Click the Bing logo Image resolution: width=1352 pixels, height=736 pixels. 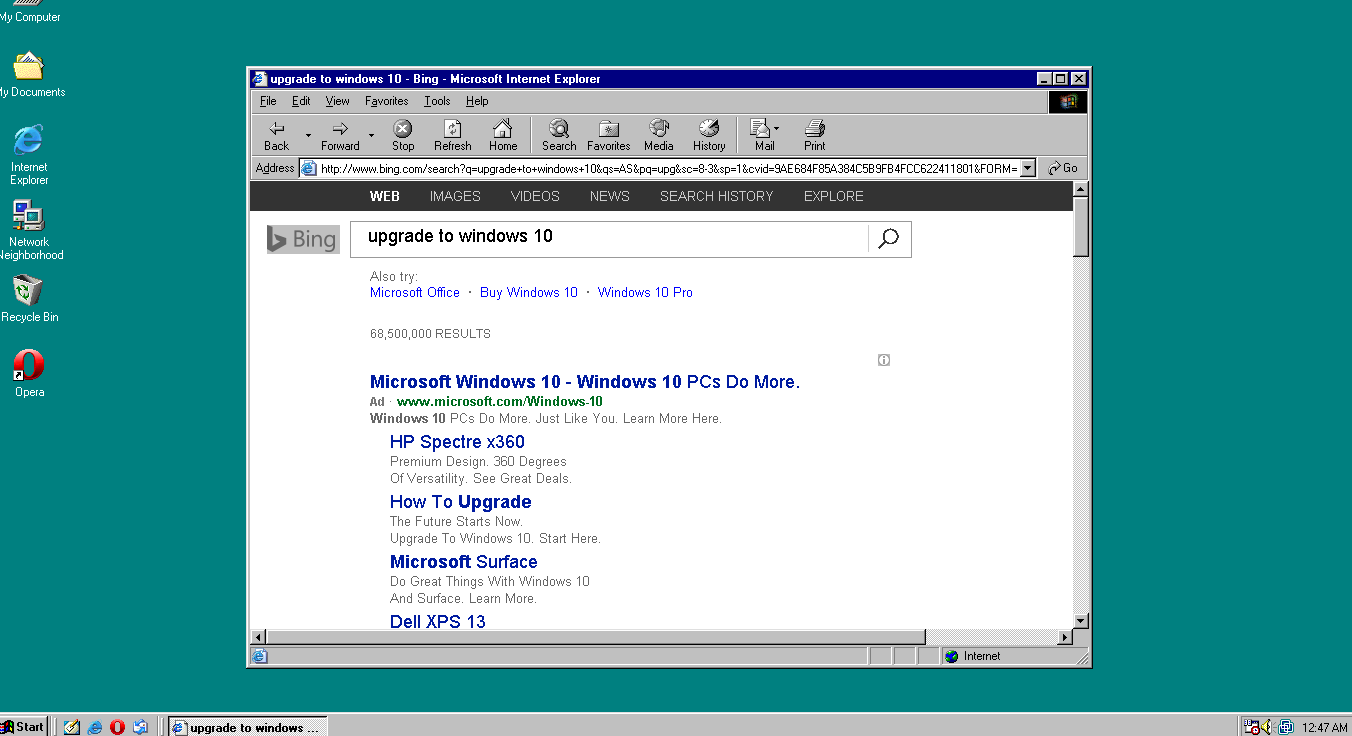pyautogui.click(x=303, y=239)
